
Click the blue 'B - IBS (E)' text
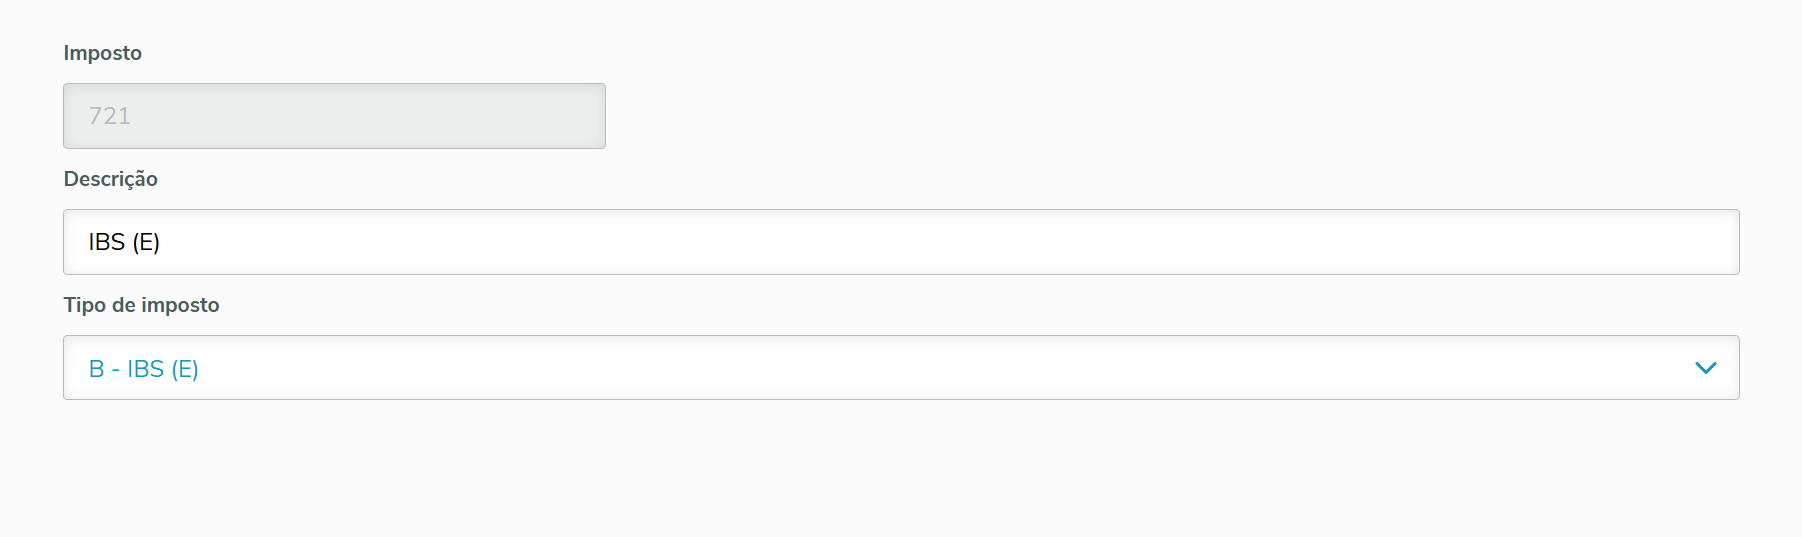(144, 369)
